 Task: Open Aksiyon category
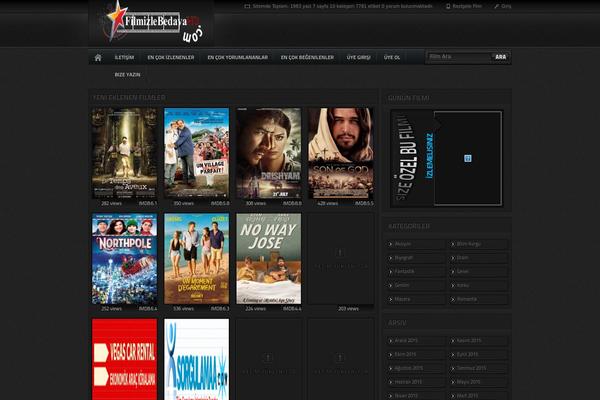(403, 244)
